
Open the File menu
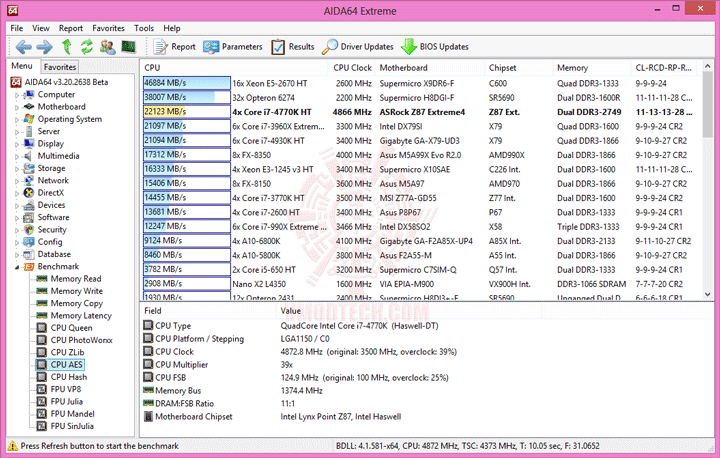[17, 28]
